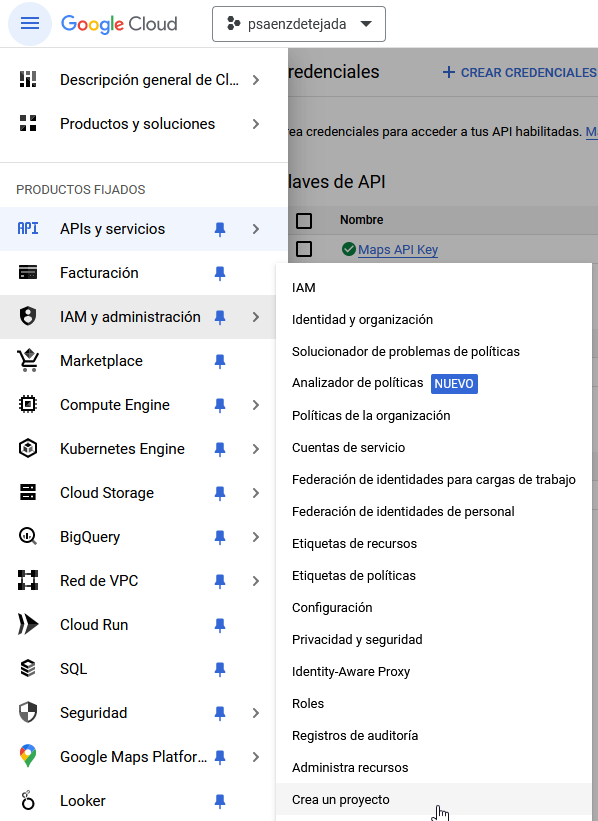Unpin IAM y administración
Screen dimensions: 598x821
coord(220,317)
